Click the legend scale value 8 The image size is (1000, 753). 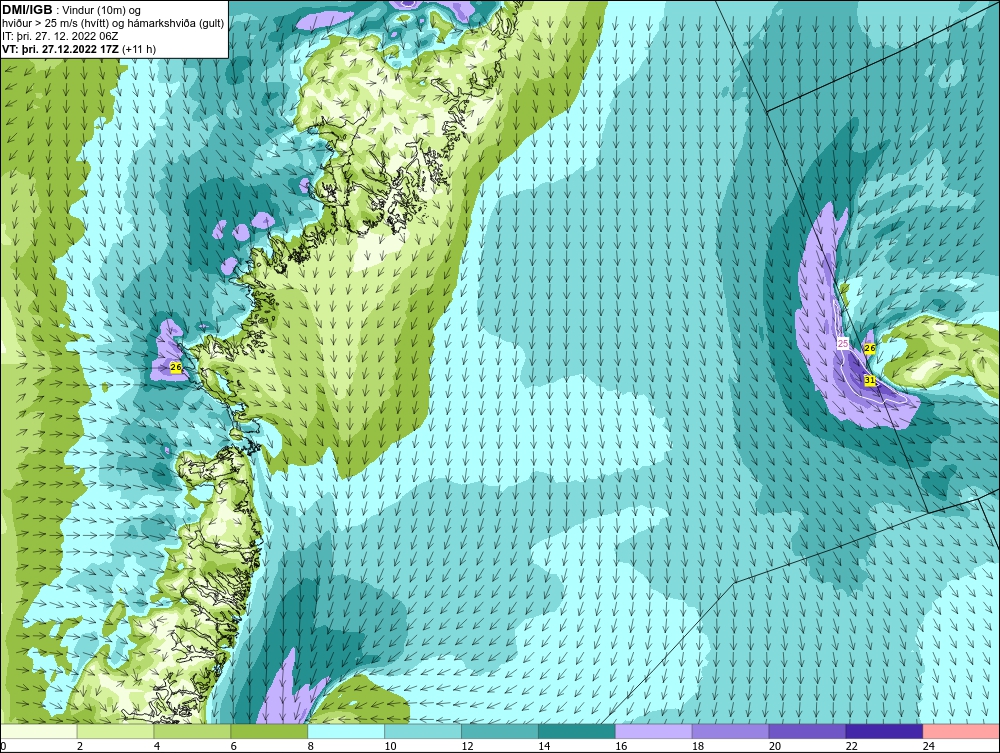click(x=311, y=746)
